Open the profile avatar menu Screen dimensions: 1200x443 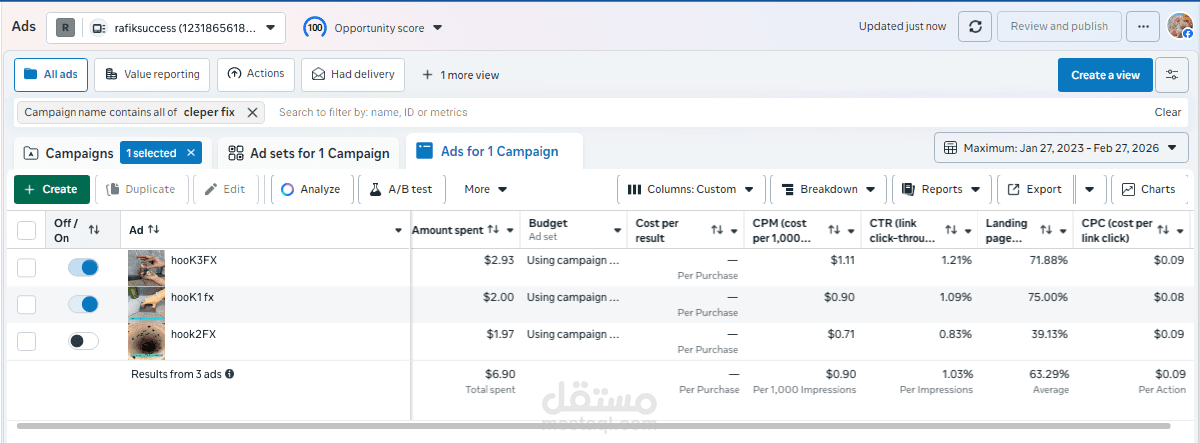coord(1180,27)
